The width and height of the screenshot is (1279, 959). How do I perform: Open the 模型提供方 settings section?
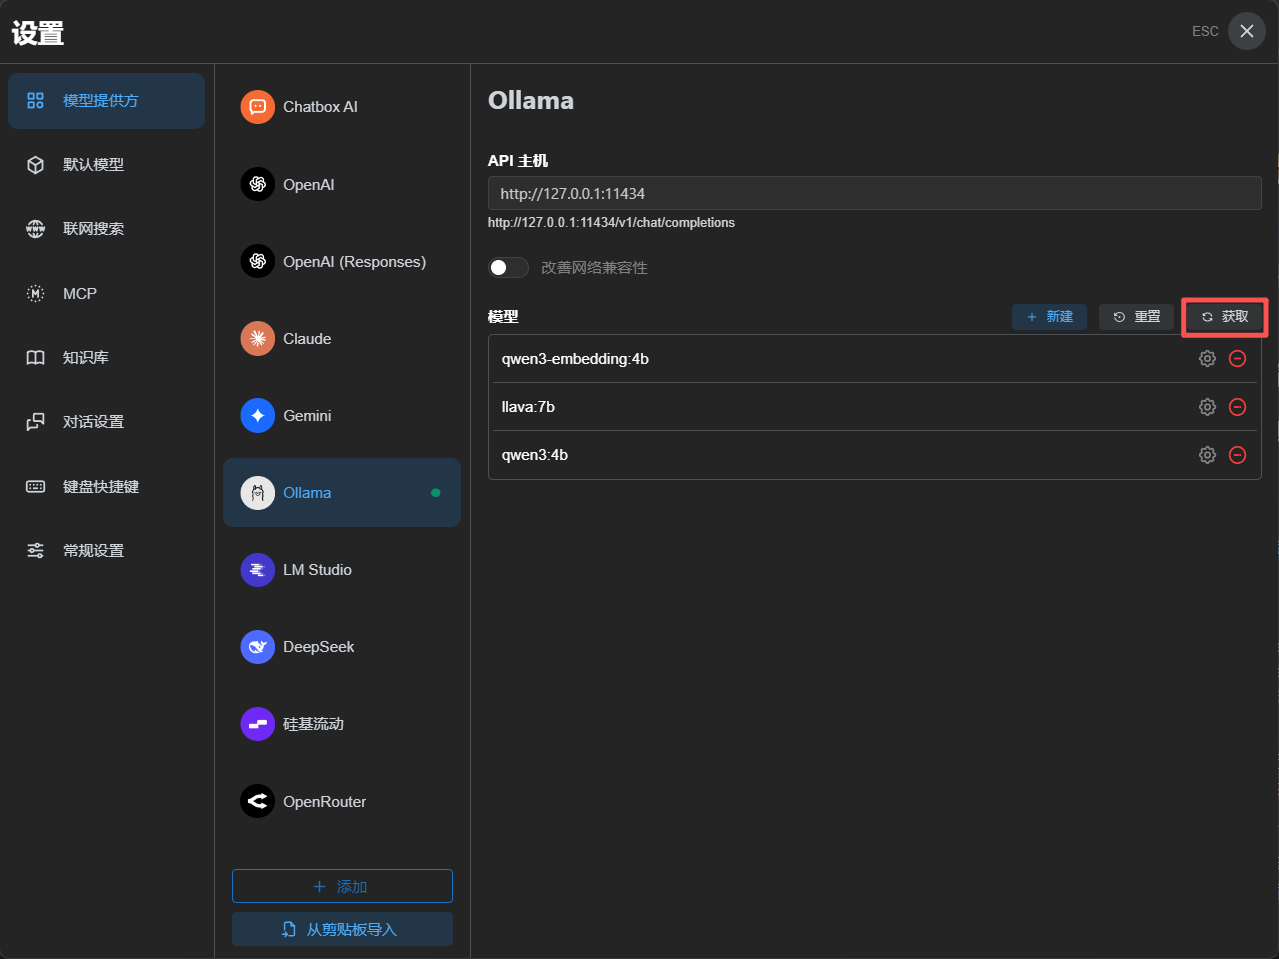(x=106, y=100)
